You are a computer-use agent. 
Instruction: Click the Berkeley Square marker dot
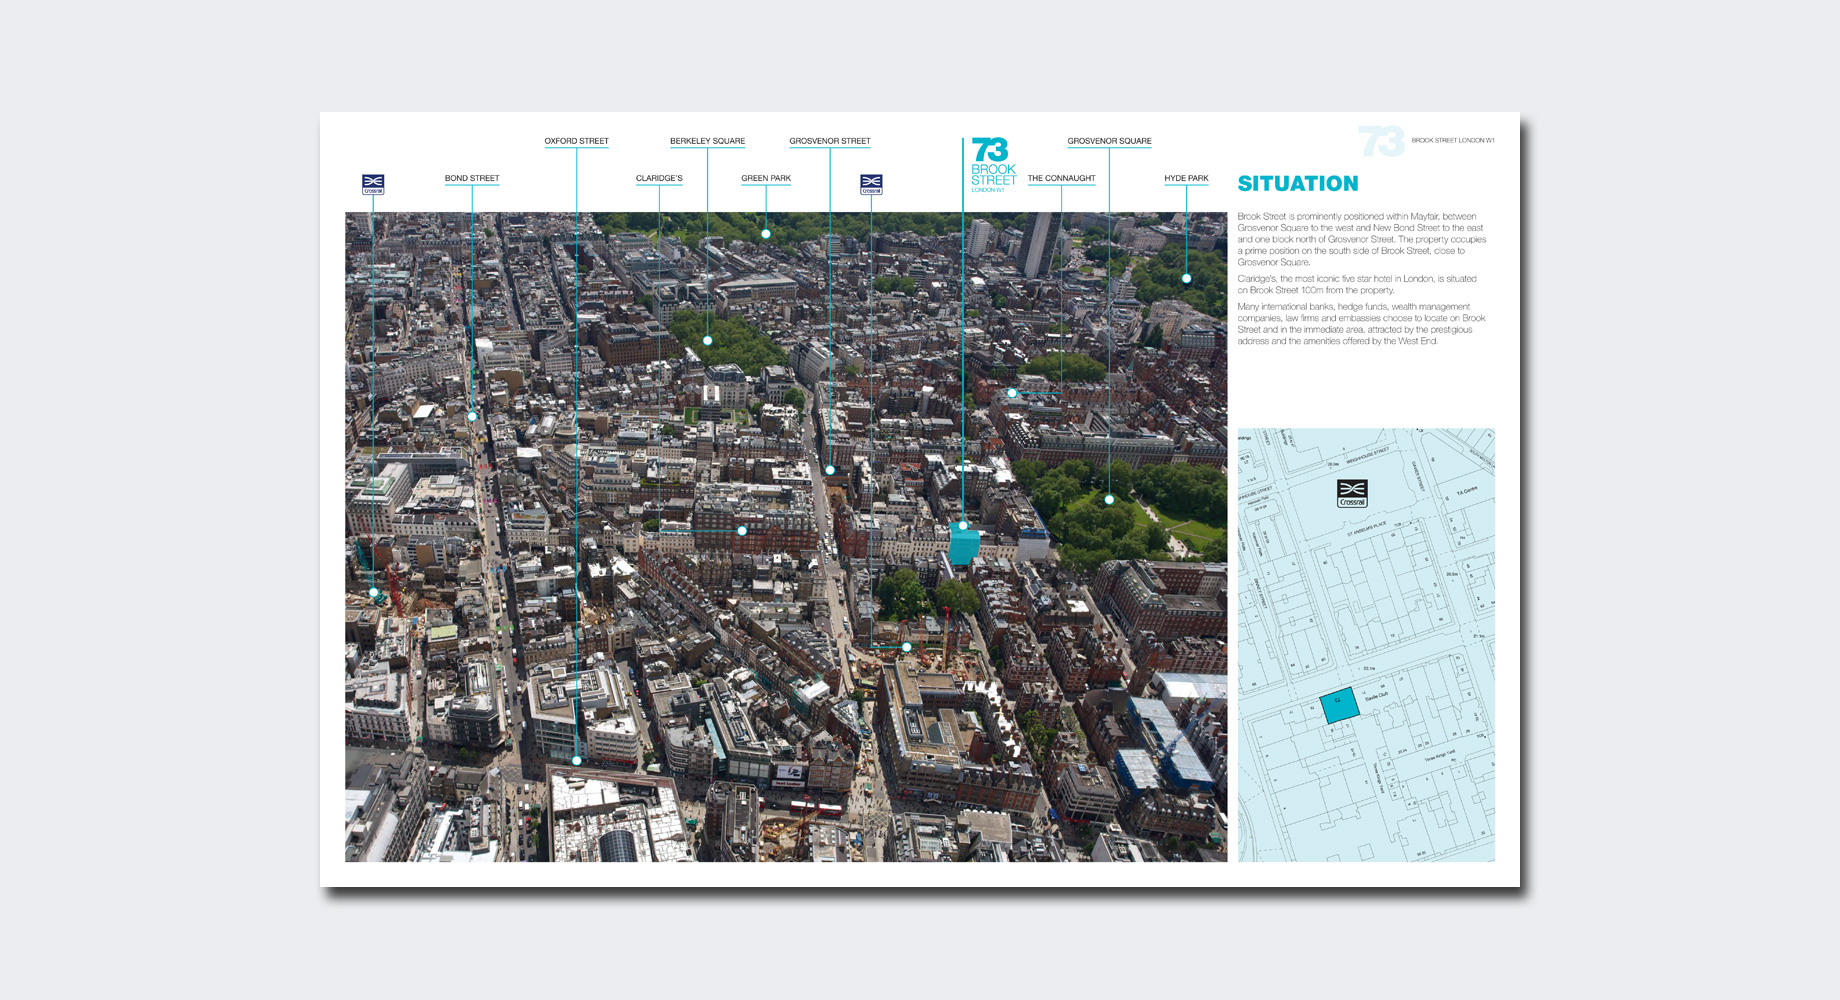coord(707,341)
